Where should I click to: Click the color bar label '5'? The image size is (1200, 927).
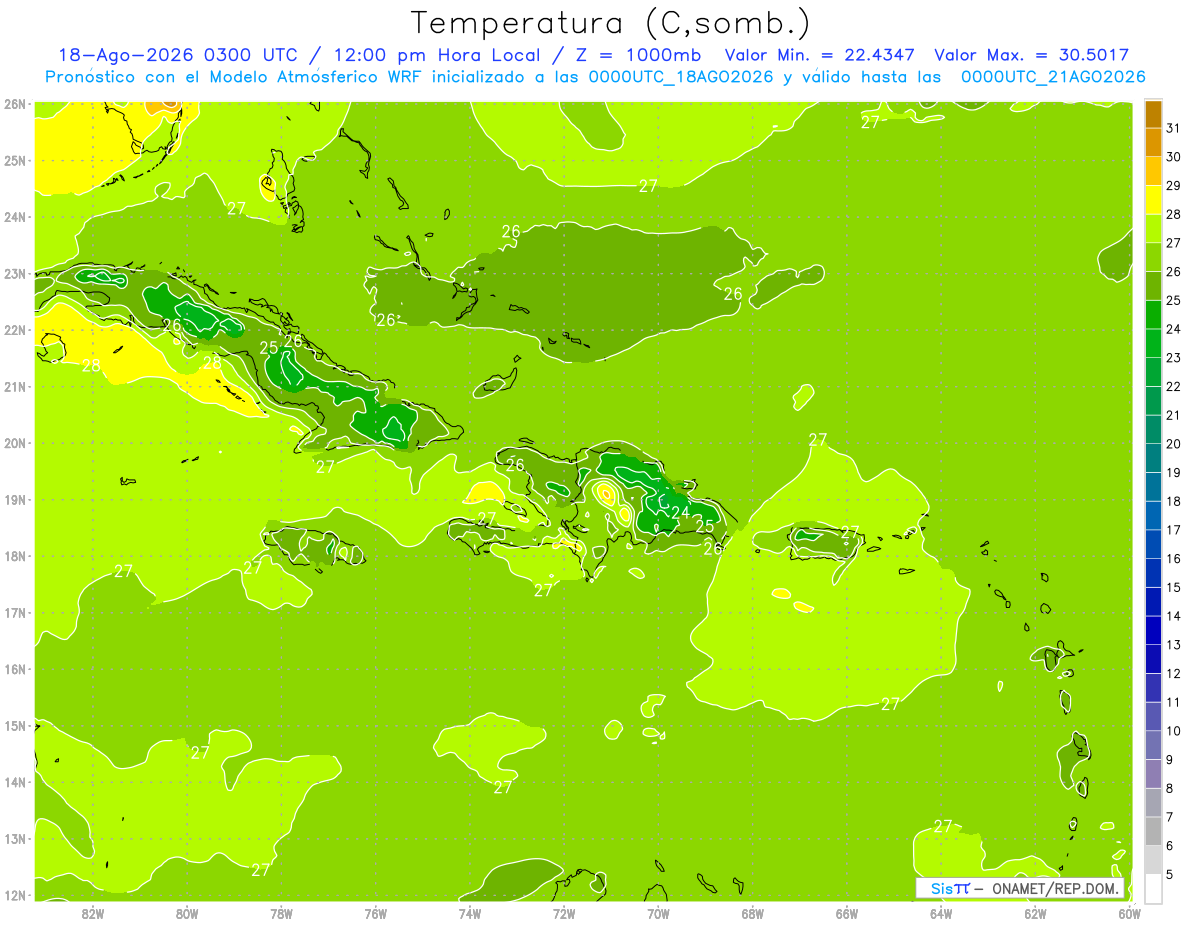pos(1170,875)
